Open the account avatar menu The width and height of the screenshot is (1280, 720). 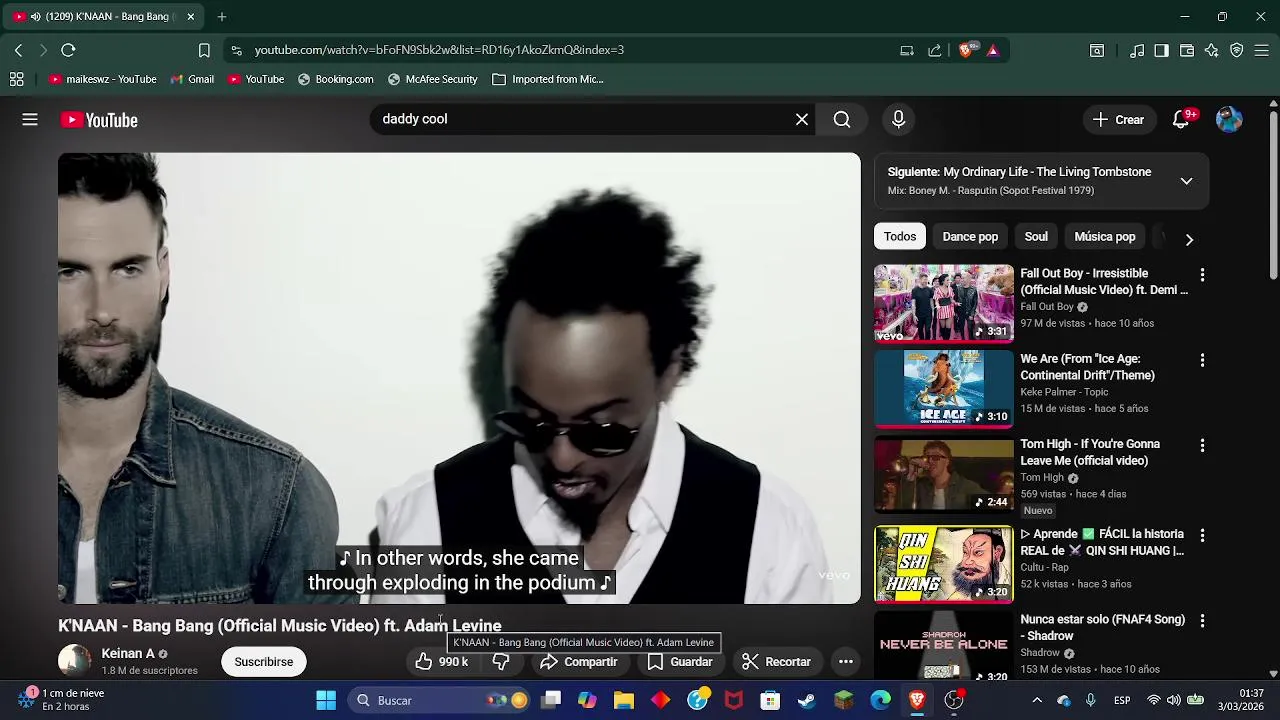point(1229,120)
